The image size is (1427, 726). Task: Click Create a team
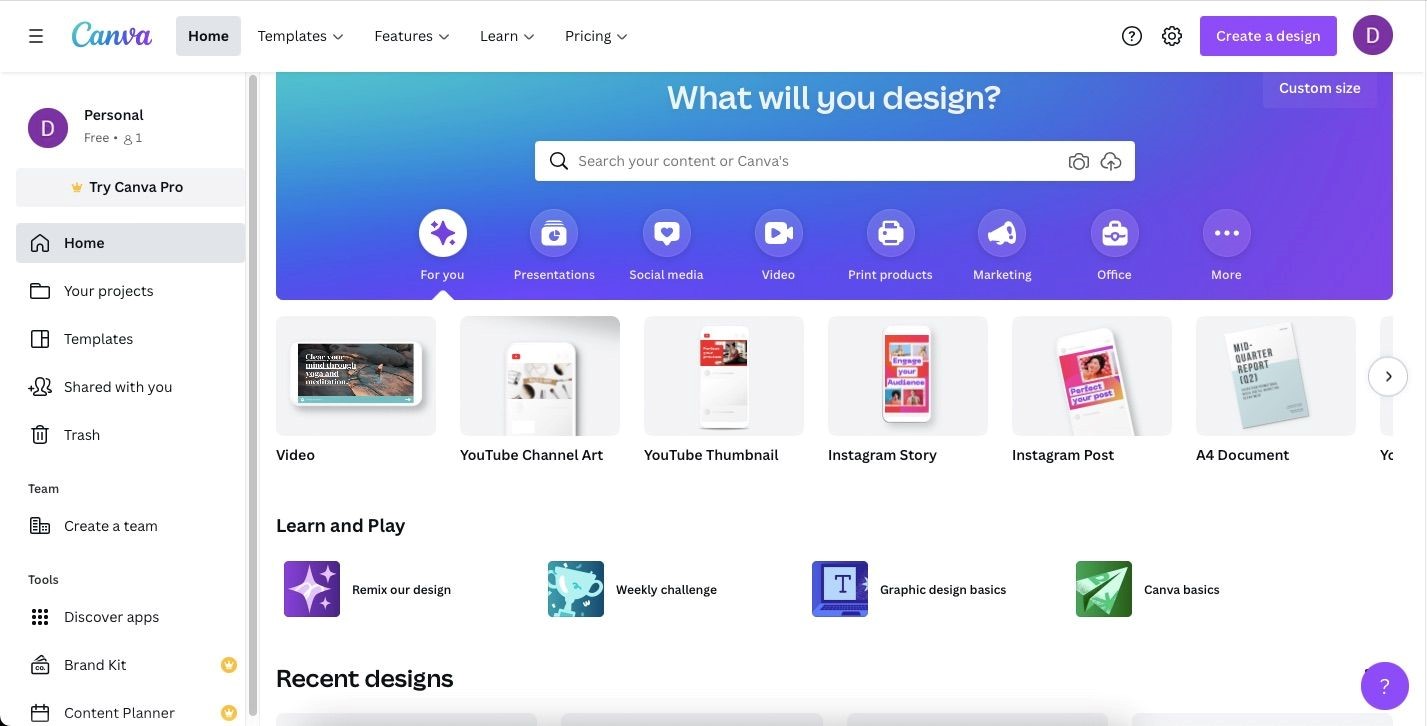(x=130, y=526)
